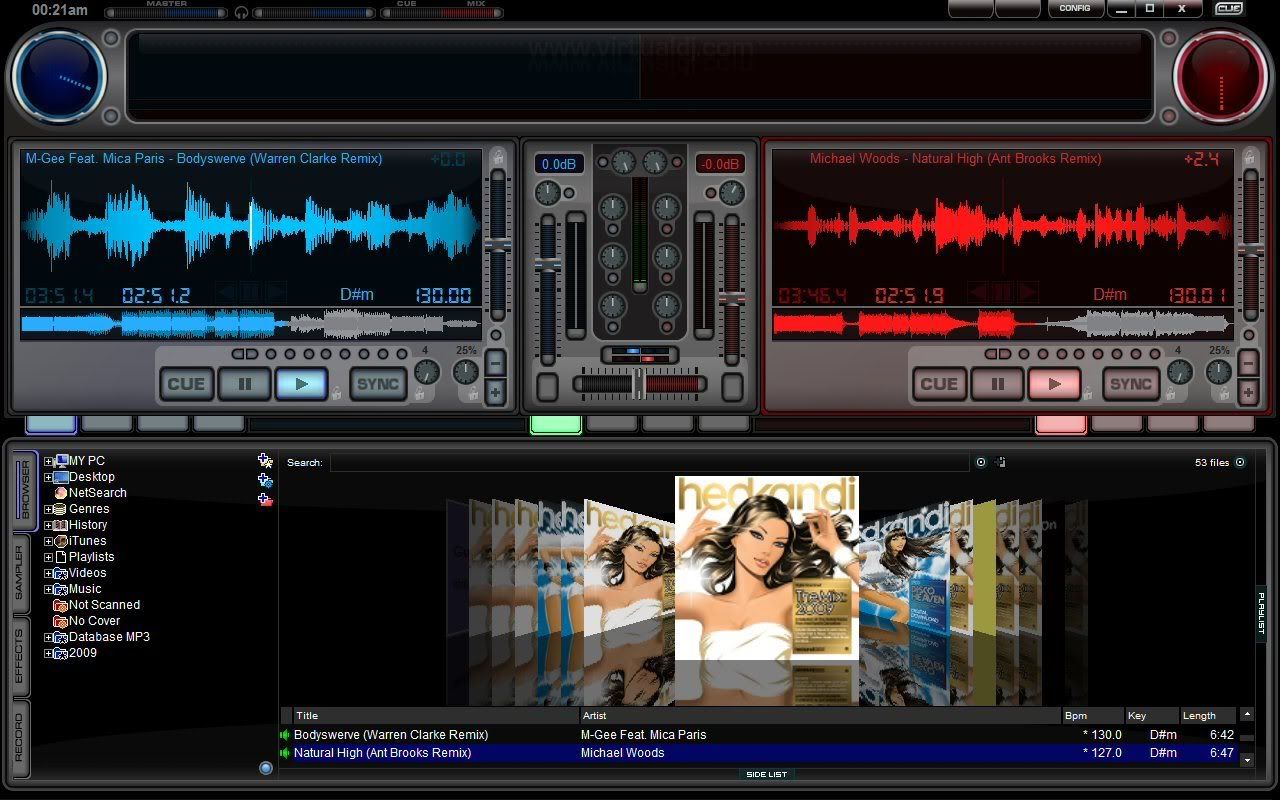The width and height of the screenshot is (1280, 800).
Task: Click the left deck loop in/out icon
Action: 245,354
